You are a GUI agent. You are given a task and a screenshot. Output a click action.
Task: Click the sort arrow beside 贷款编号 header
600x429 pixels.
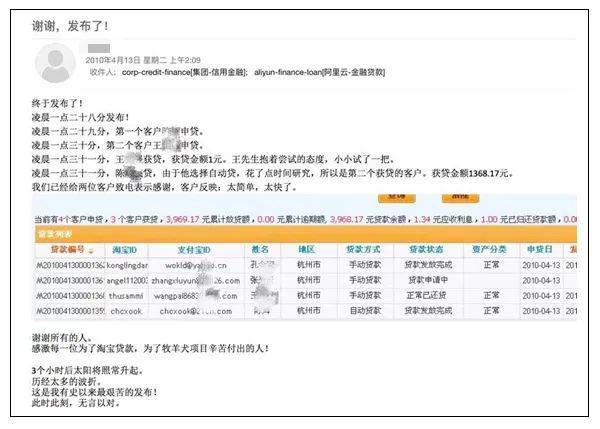point(91,251)
